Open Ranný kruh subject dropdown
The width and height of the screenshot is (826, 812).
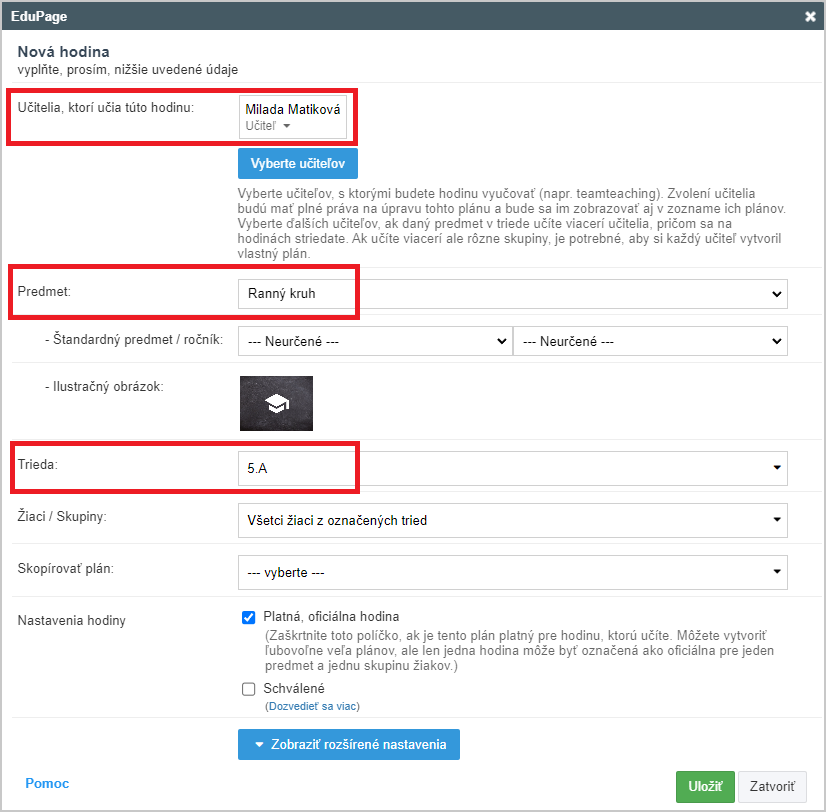513,294
